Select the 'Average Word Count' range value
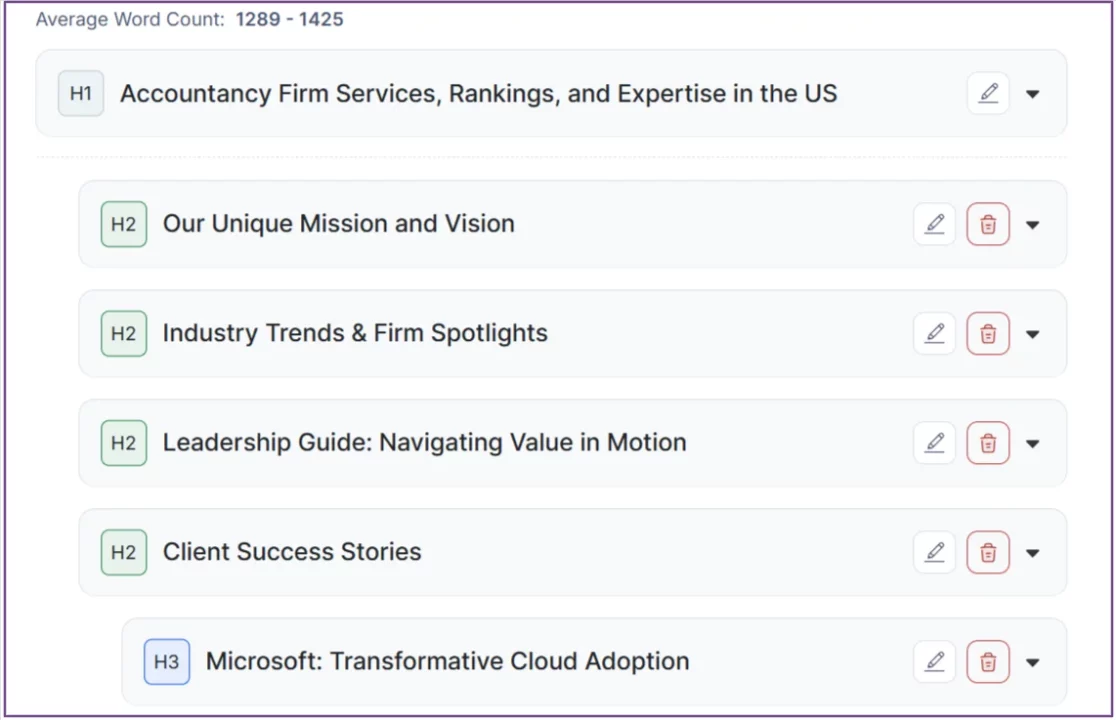This screenshot has width=1116, height=720. coord(291,19)
